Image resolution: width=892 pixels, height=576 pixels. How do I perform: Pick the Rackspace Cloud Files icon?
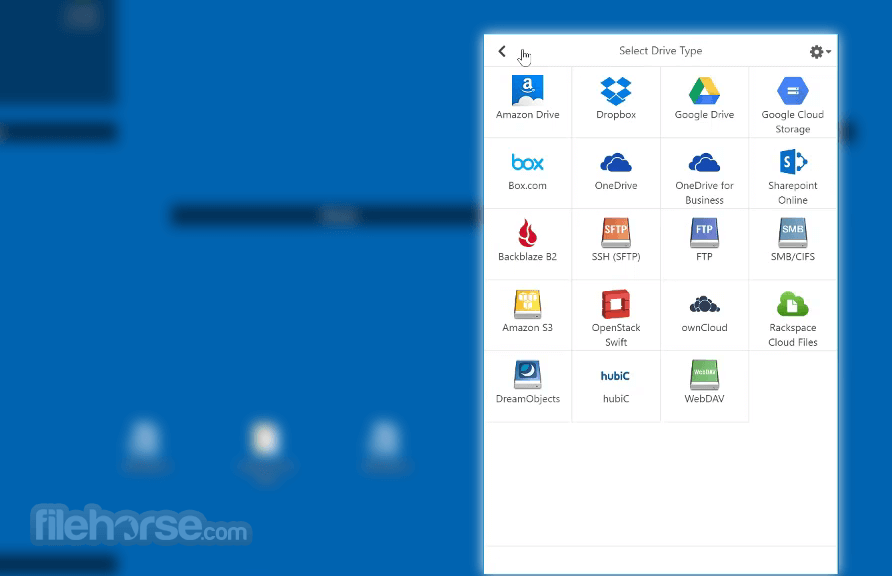point(792,304)
